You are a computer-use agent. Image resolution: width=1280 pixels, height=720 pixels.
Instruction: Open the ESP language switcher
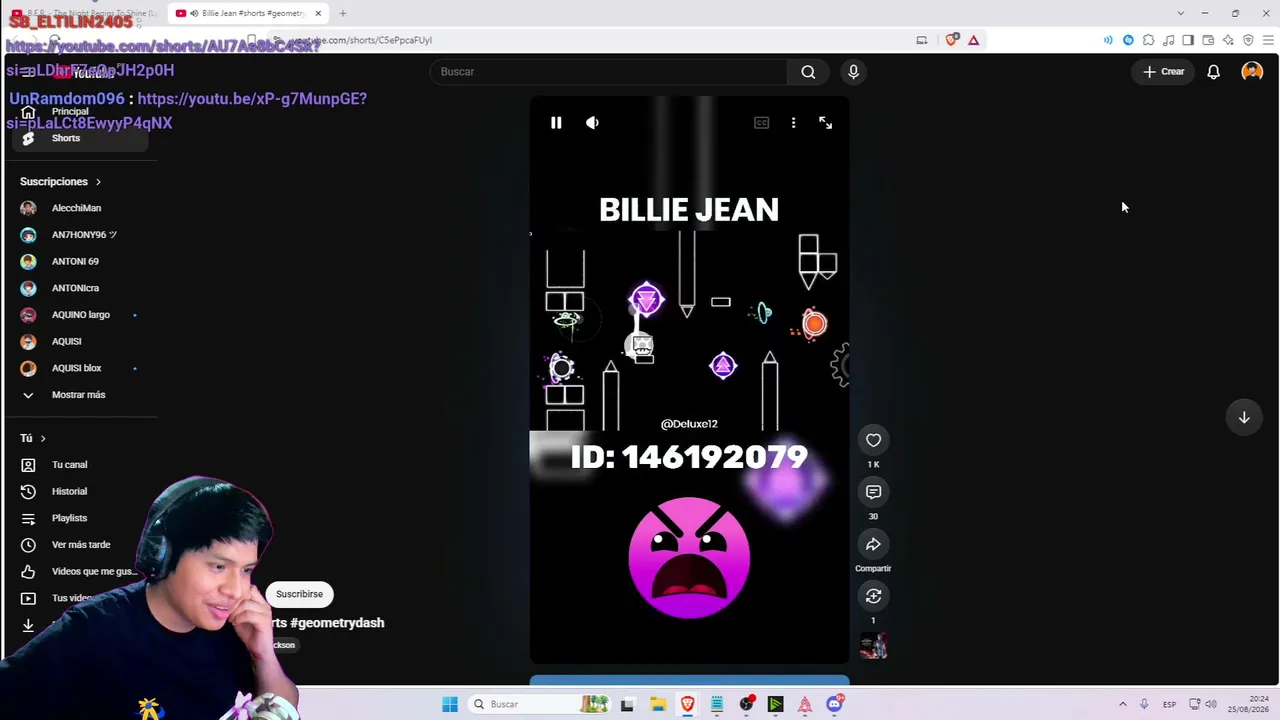[x=1169, y=704]
